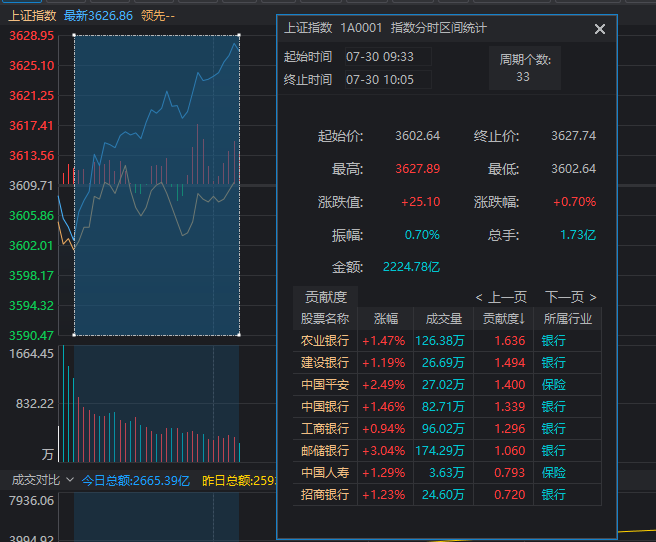This screenshot has width=656, height=542.
Task: Click the 所属行业 column header
Action: [x=568, y=319]
